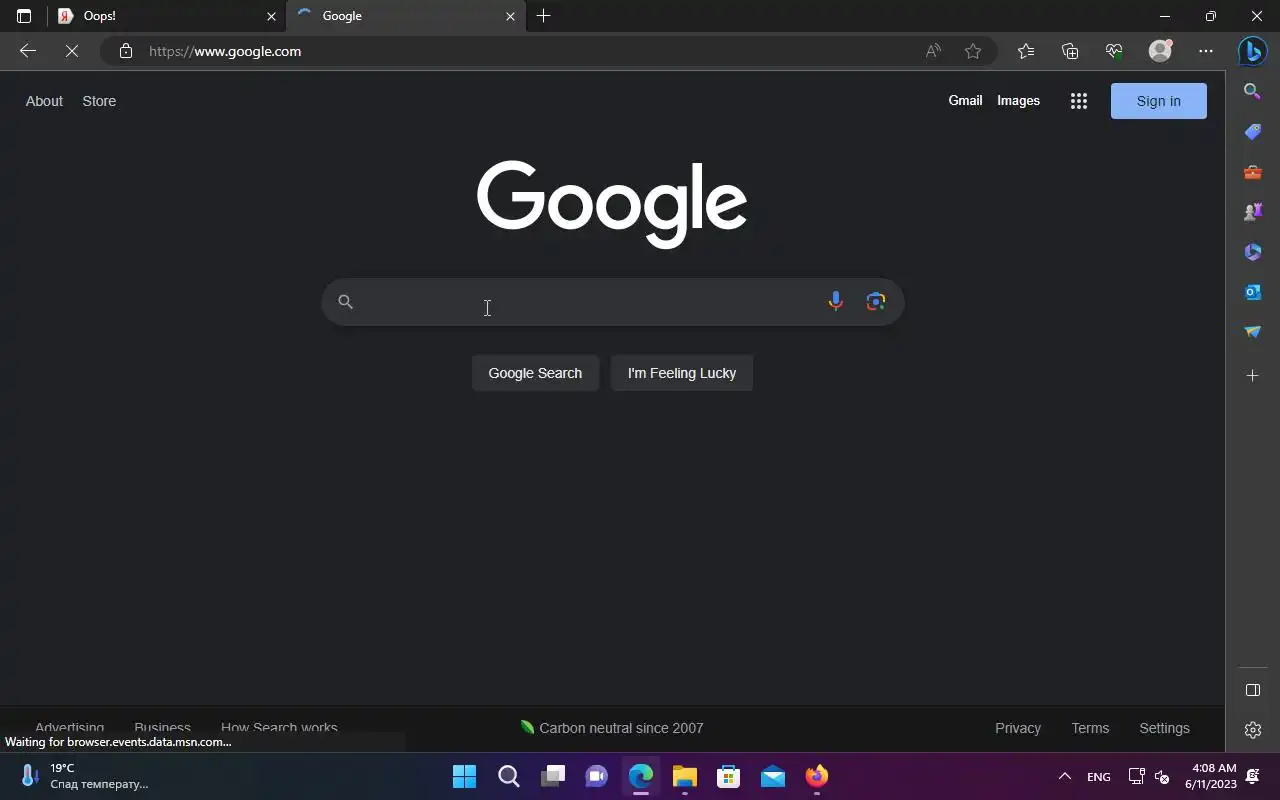The height and width of the screenshot is (800, 1280).
Task: Close the Google tab
Action: tap(511, 16)
